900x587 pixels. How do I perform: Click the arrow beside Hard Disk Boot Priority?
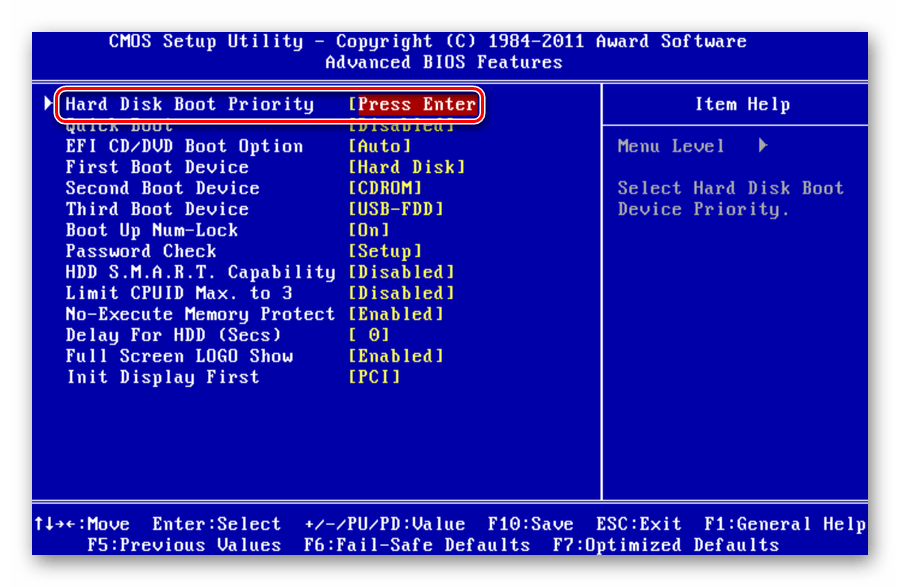click(x=49, y=104)
